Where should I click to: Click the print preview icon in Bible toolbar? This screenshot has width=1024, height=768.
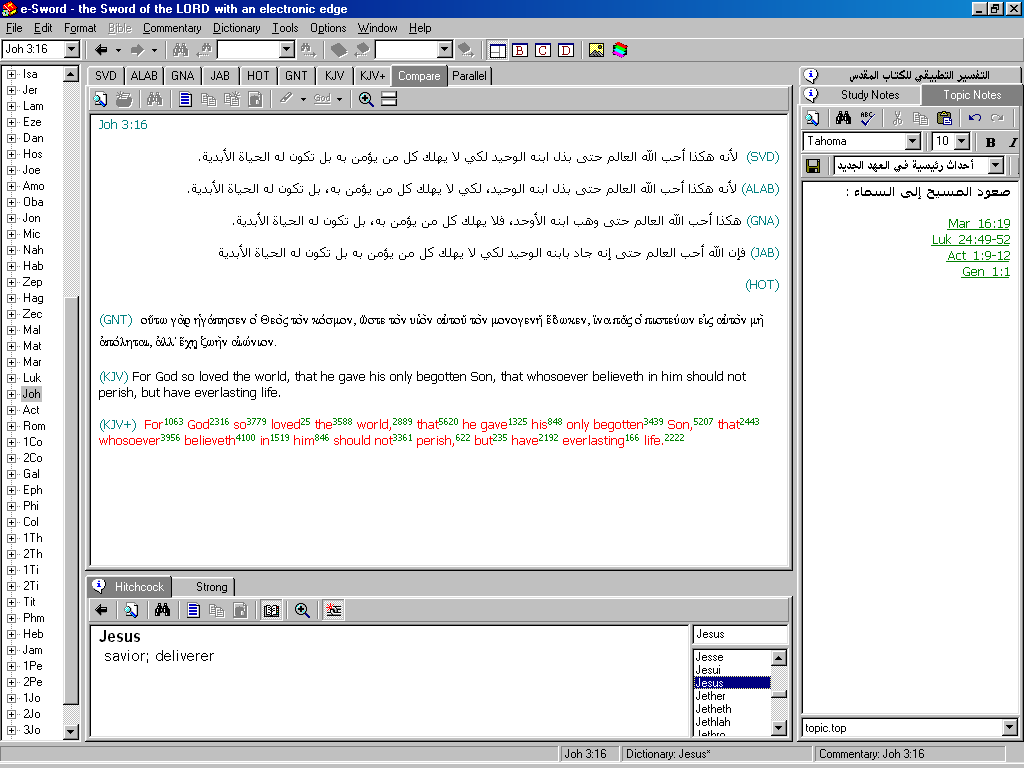[x=101, y=99]
